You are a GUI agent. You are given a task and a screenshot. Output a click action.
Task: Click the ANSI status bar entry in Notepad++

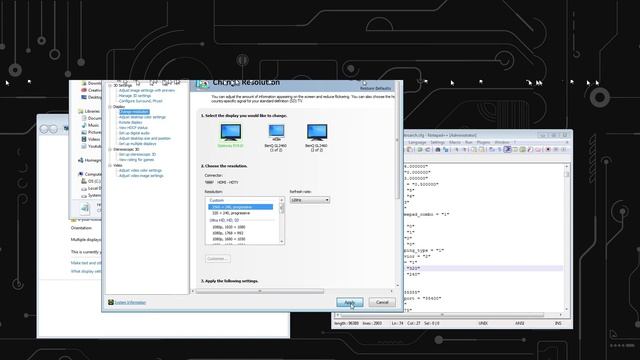519,323
